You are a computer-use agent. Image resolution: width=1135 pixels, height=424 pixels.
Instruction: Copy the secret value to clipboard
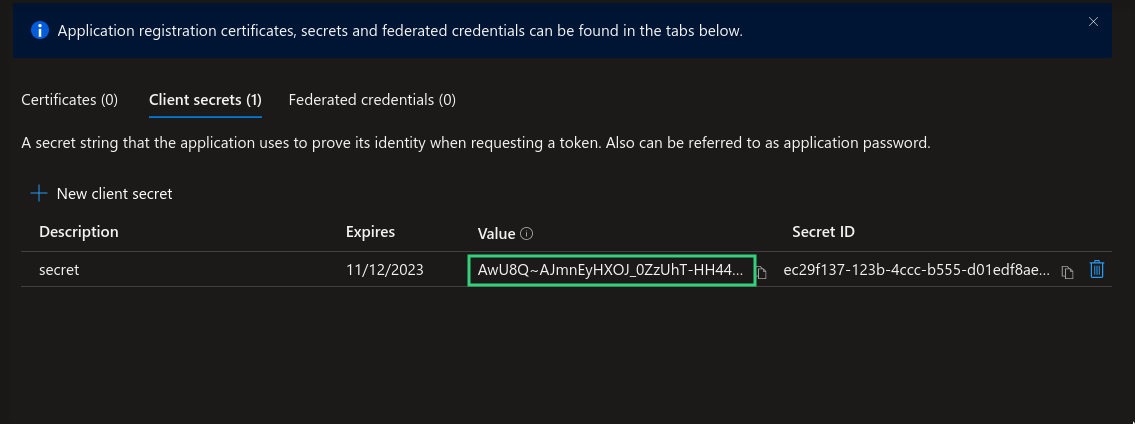point(762,272)
